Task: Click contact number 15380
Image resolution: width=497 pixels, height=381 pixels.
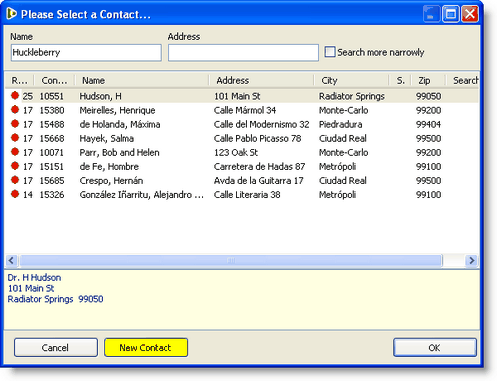Action: 52,110
